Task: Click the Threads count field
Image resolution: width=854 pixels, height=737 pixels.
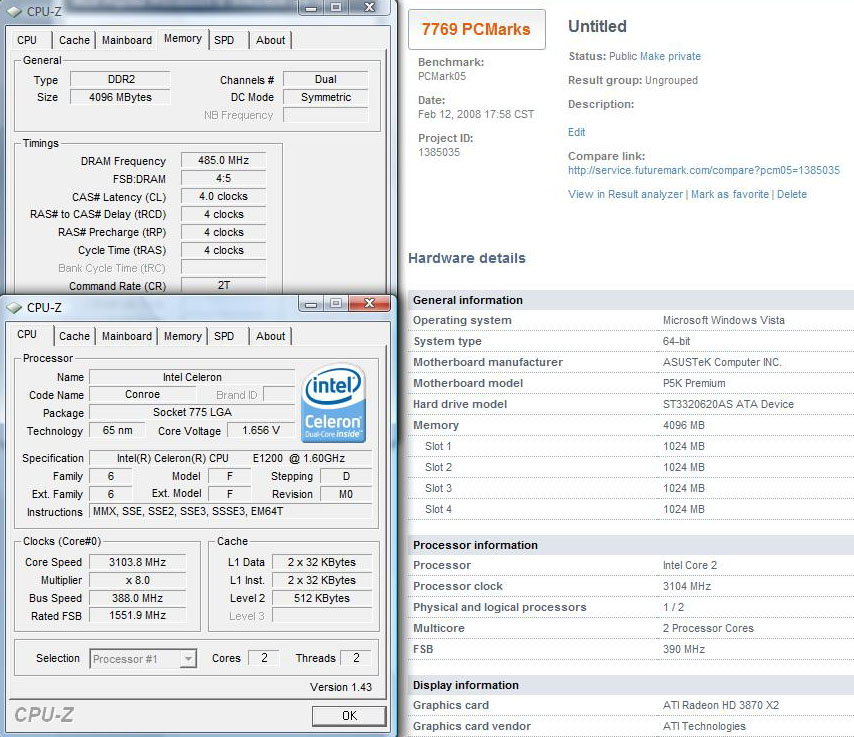Action: tap(356, 658)
